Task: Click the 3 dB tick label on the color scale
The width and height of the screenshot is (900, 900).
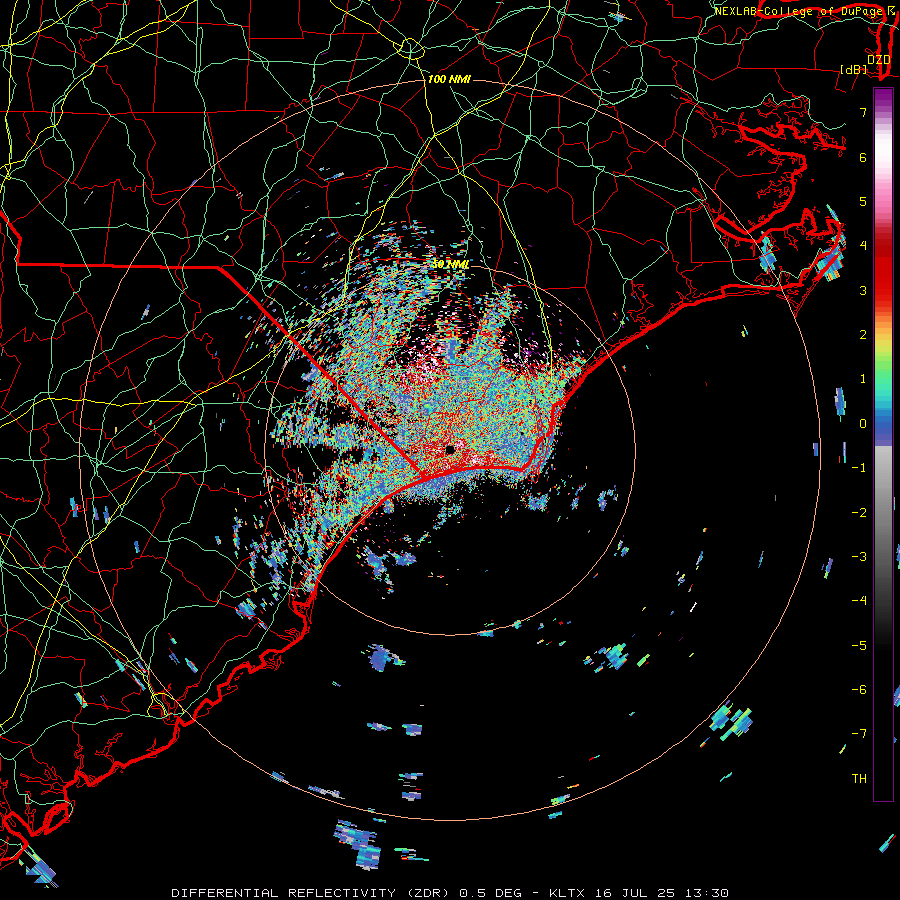Action: tap(863, 290)
